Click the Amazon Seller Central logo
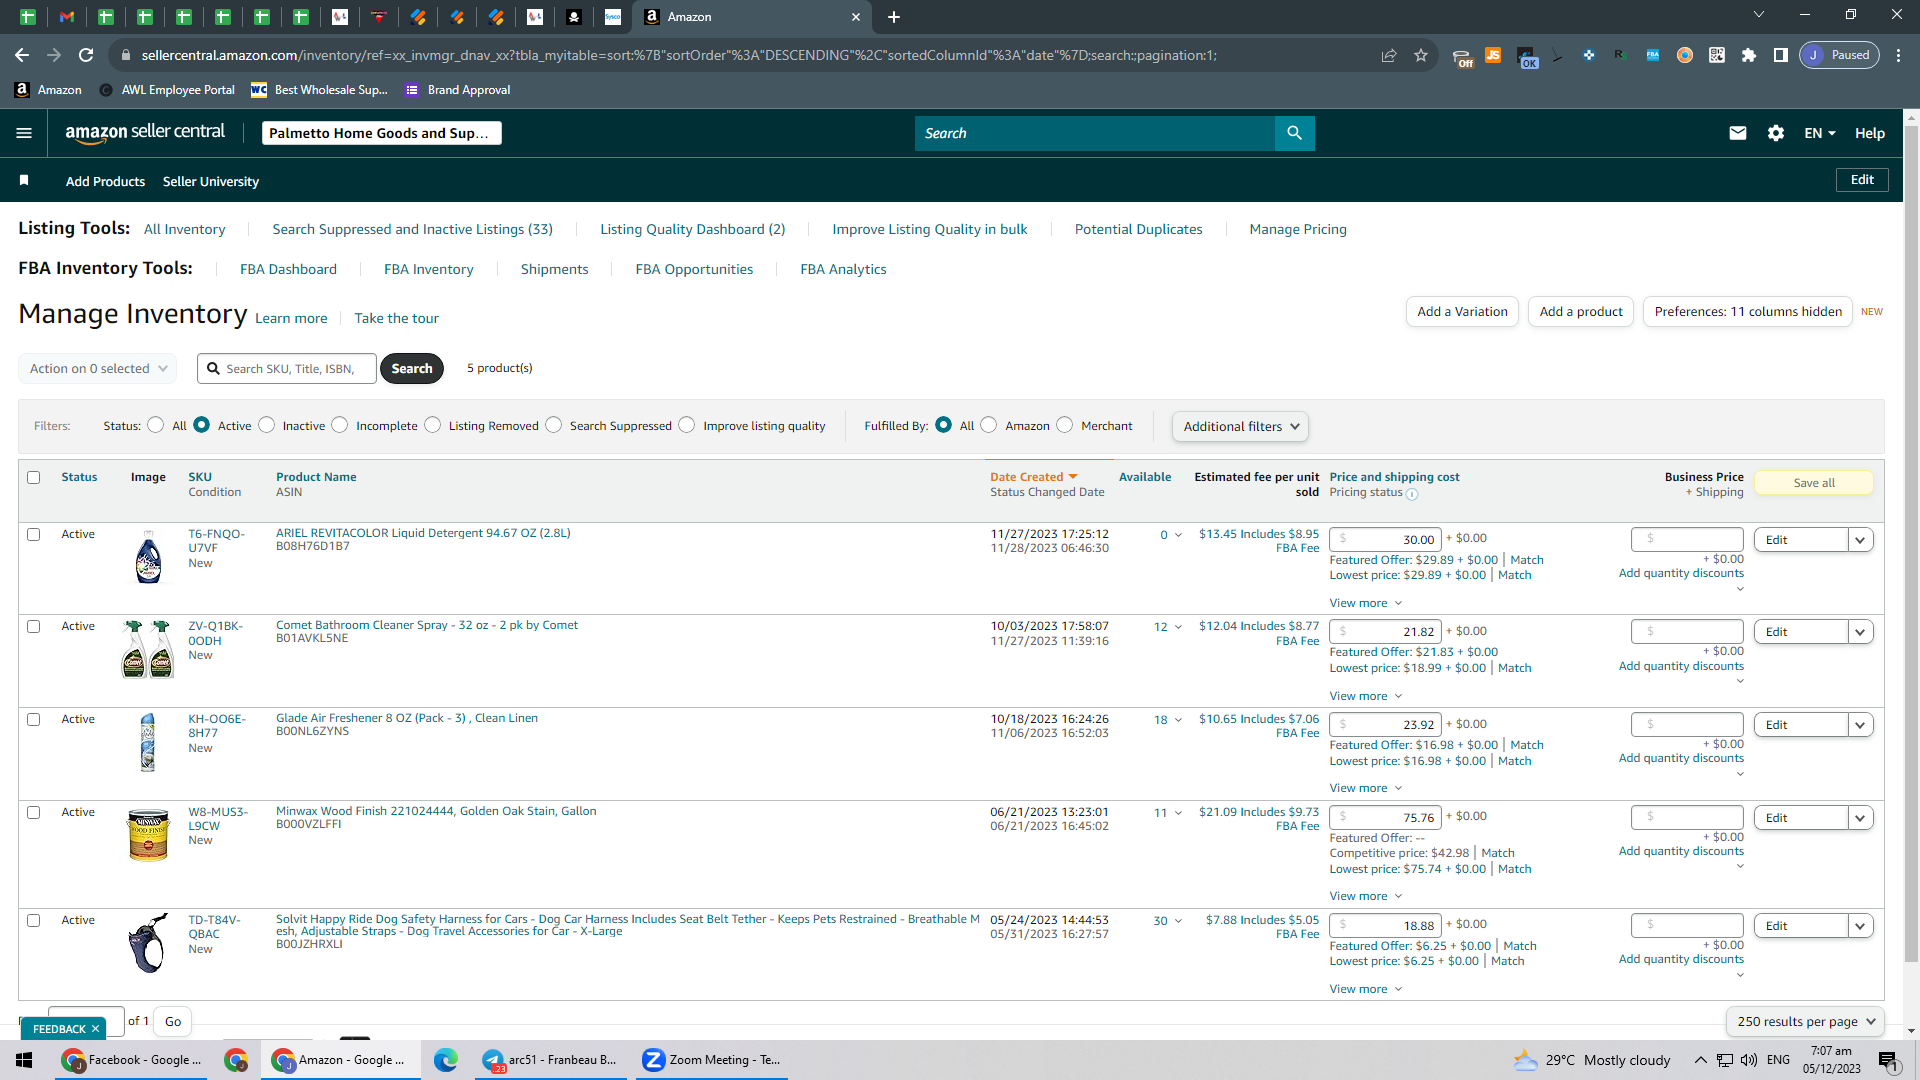 (145, 133)
